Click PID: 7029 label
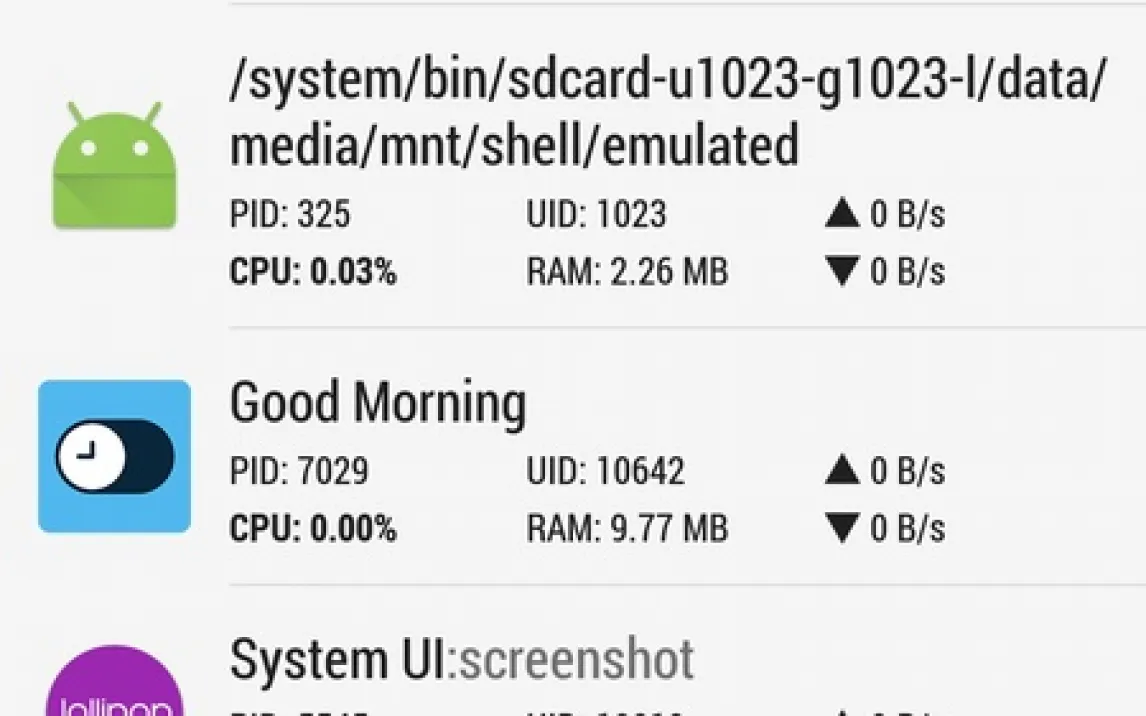Image resolution: width=1146 pixels, height=716 pixels. click(299, 471)
